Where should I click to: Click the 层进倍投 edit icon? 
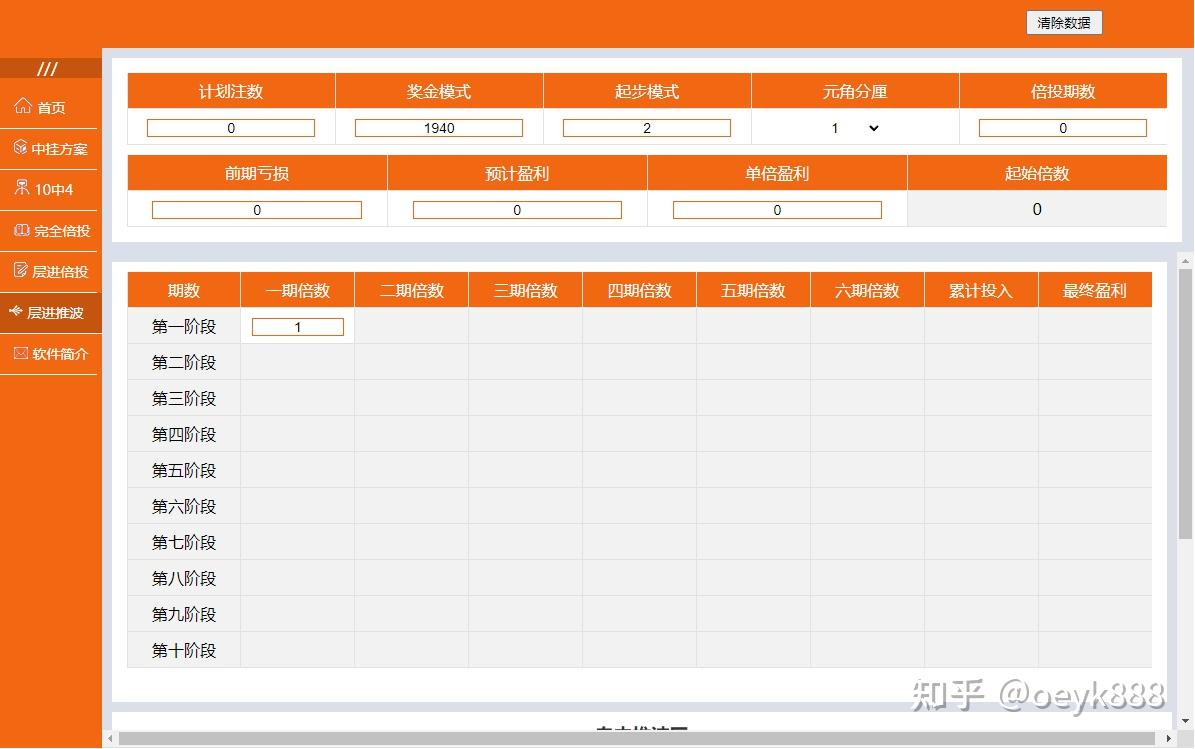click(x=21, y=270)
